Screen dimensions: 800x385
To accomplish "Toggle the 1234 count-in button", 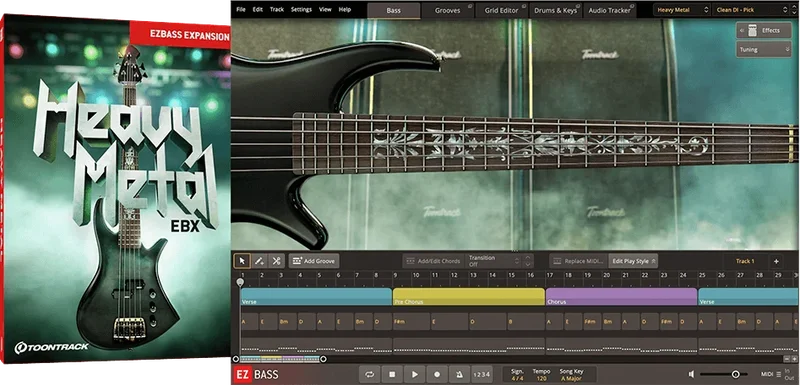I will tap(481, 375).
